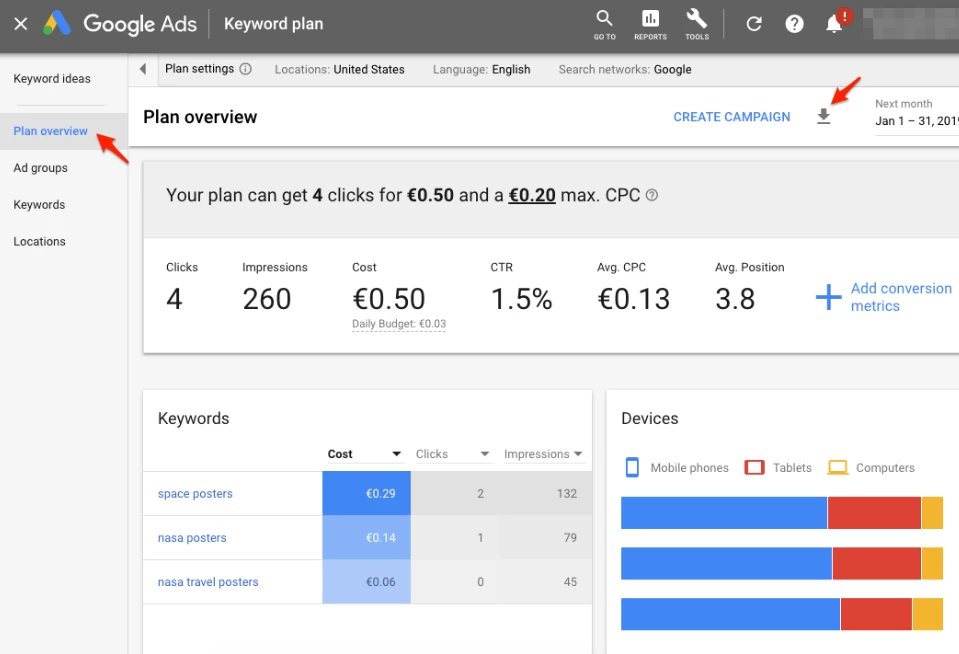
Task: Collapse the panel using the left arrow
Action: tap(142, 69)
